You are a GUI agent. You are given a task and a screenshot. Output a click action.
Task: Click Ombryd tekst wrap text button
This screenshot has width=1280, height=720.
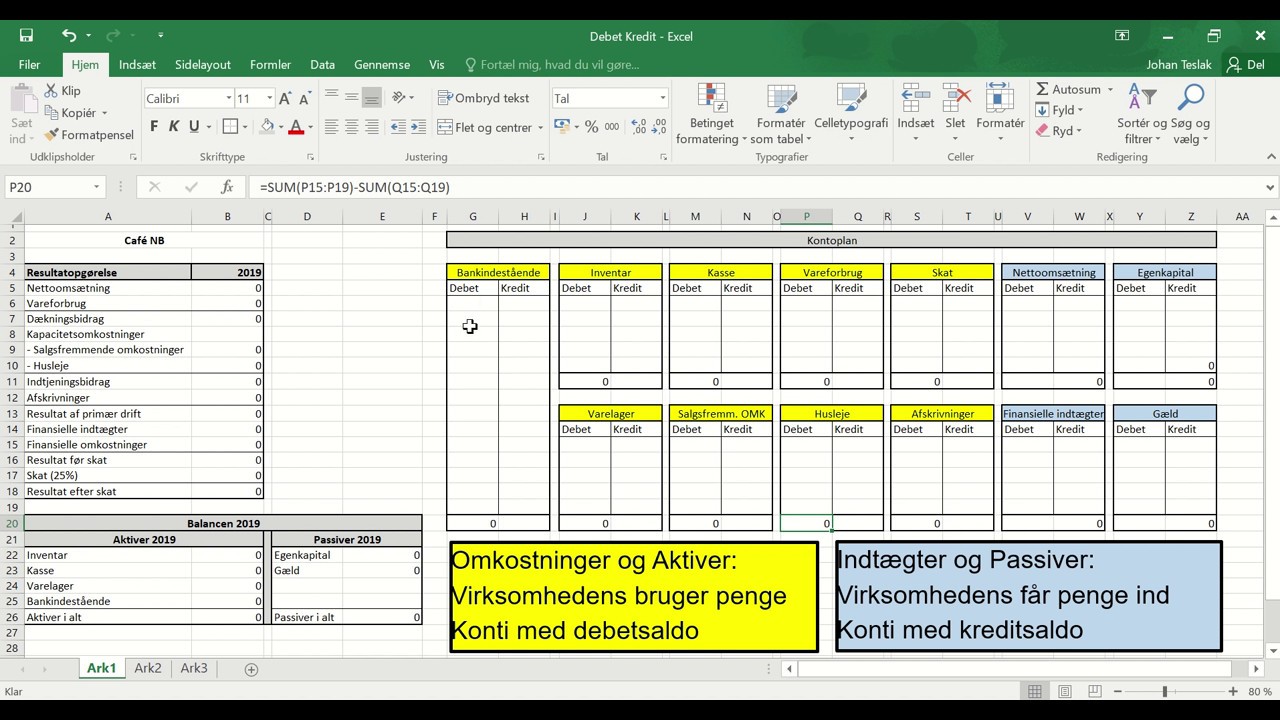484,98
